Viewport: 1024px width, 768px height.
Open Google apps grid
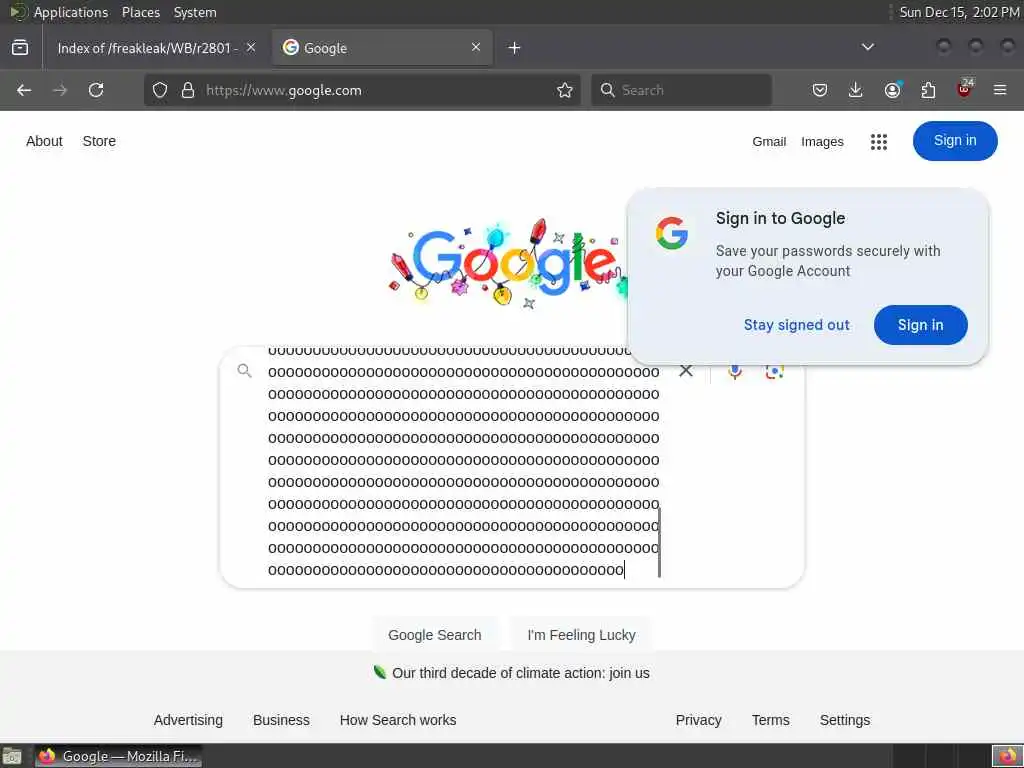[x=879, y=142]
